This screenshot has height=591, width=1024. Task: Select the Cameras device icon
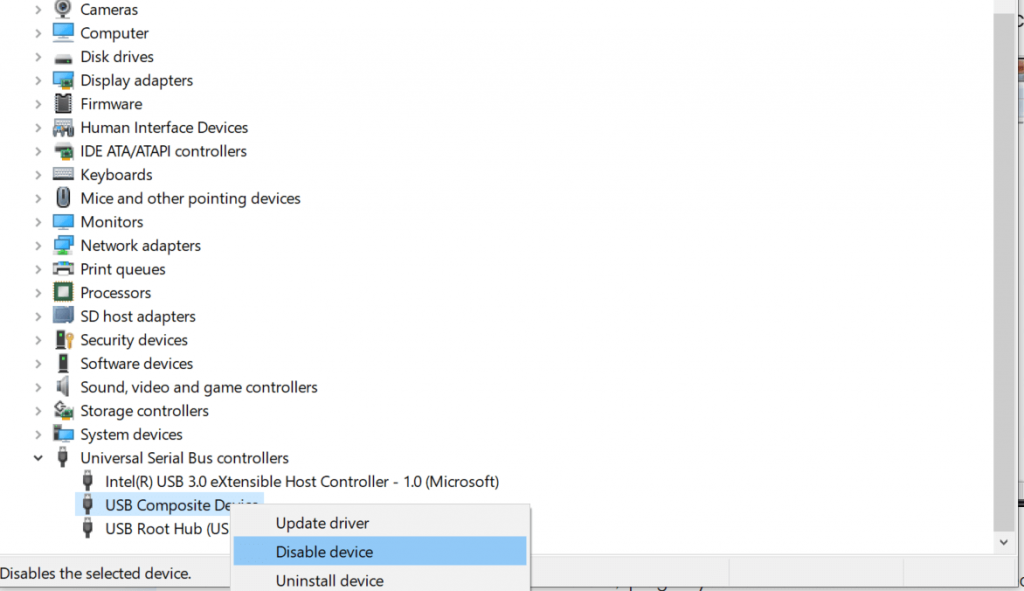pyautogui.click(x=62, y=9)
